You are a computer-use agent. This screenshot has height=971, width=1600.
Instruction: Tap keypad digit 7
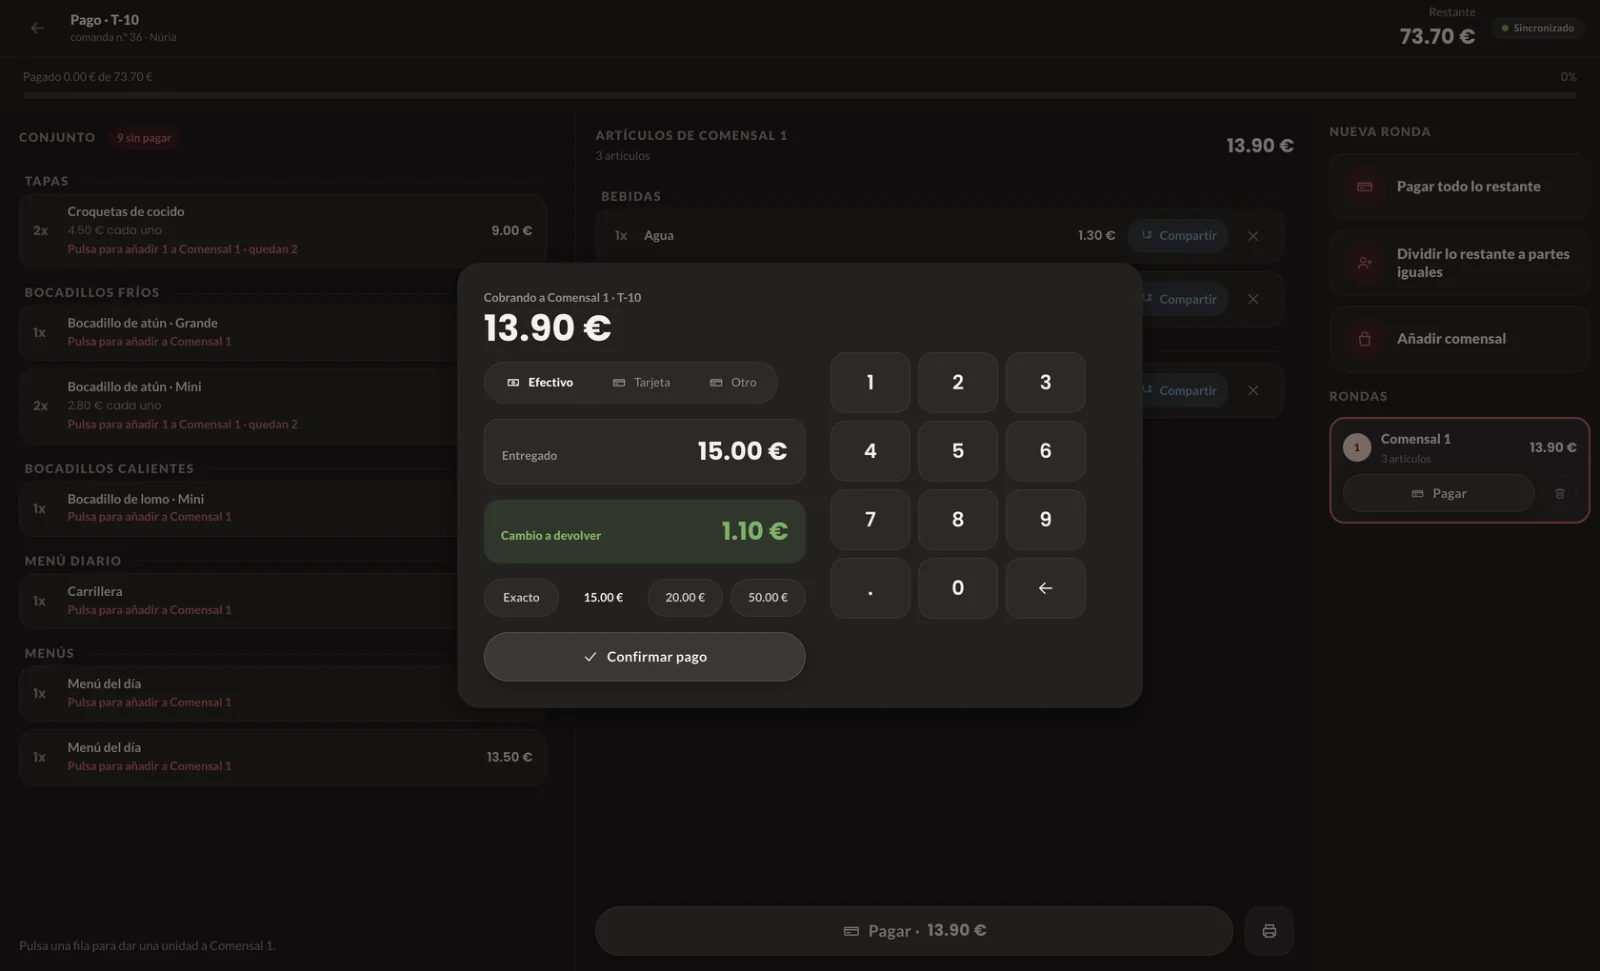870,519
